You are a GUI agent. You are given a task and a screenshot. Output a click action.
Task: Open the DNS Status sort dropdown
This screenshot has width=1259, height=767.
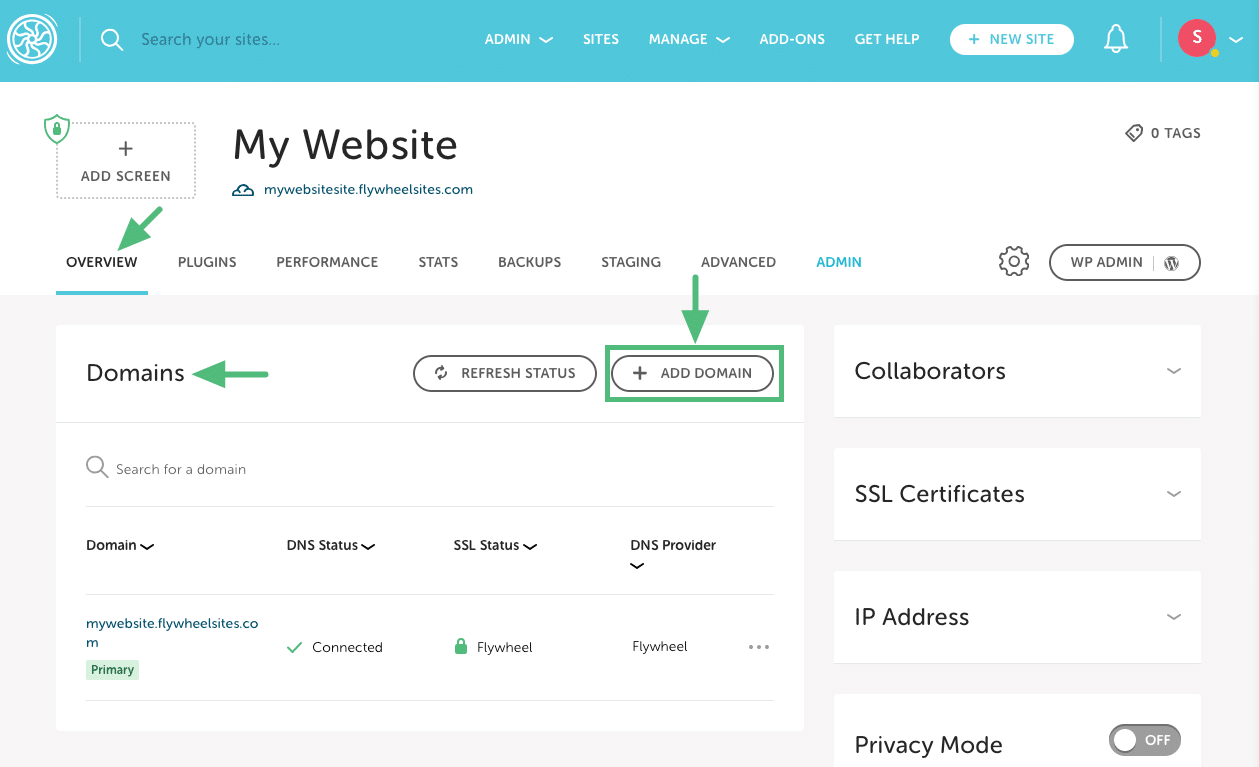pos(369,546)
